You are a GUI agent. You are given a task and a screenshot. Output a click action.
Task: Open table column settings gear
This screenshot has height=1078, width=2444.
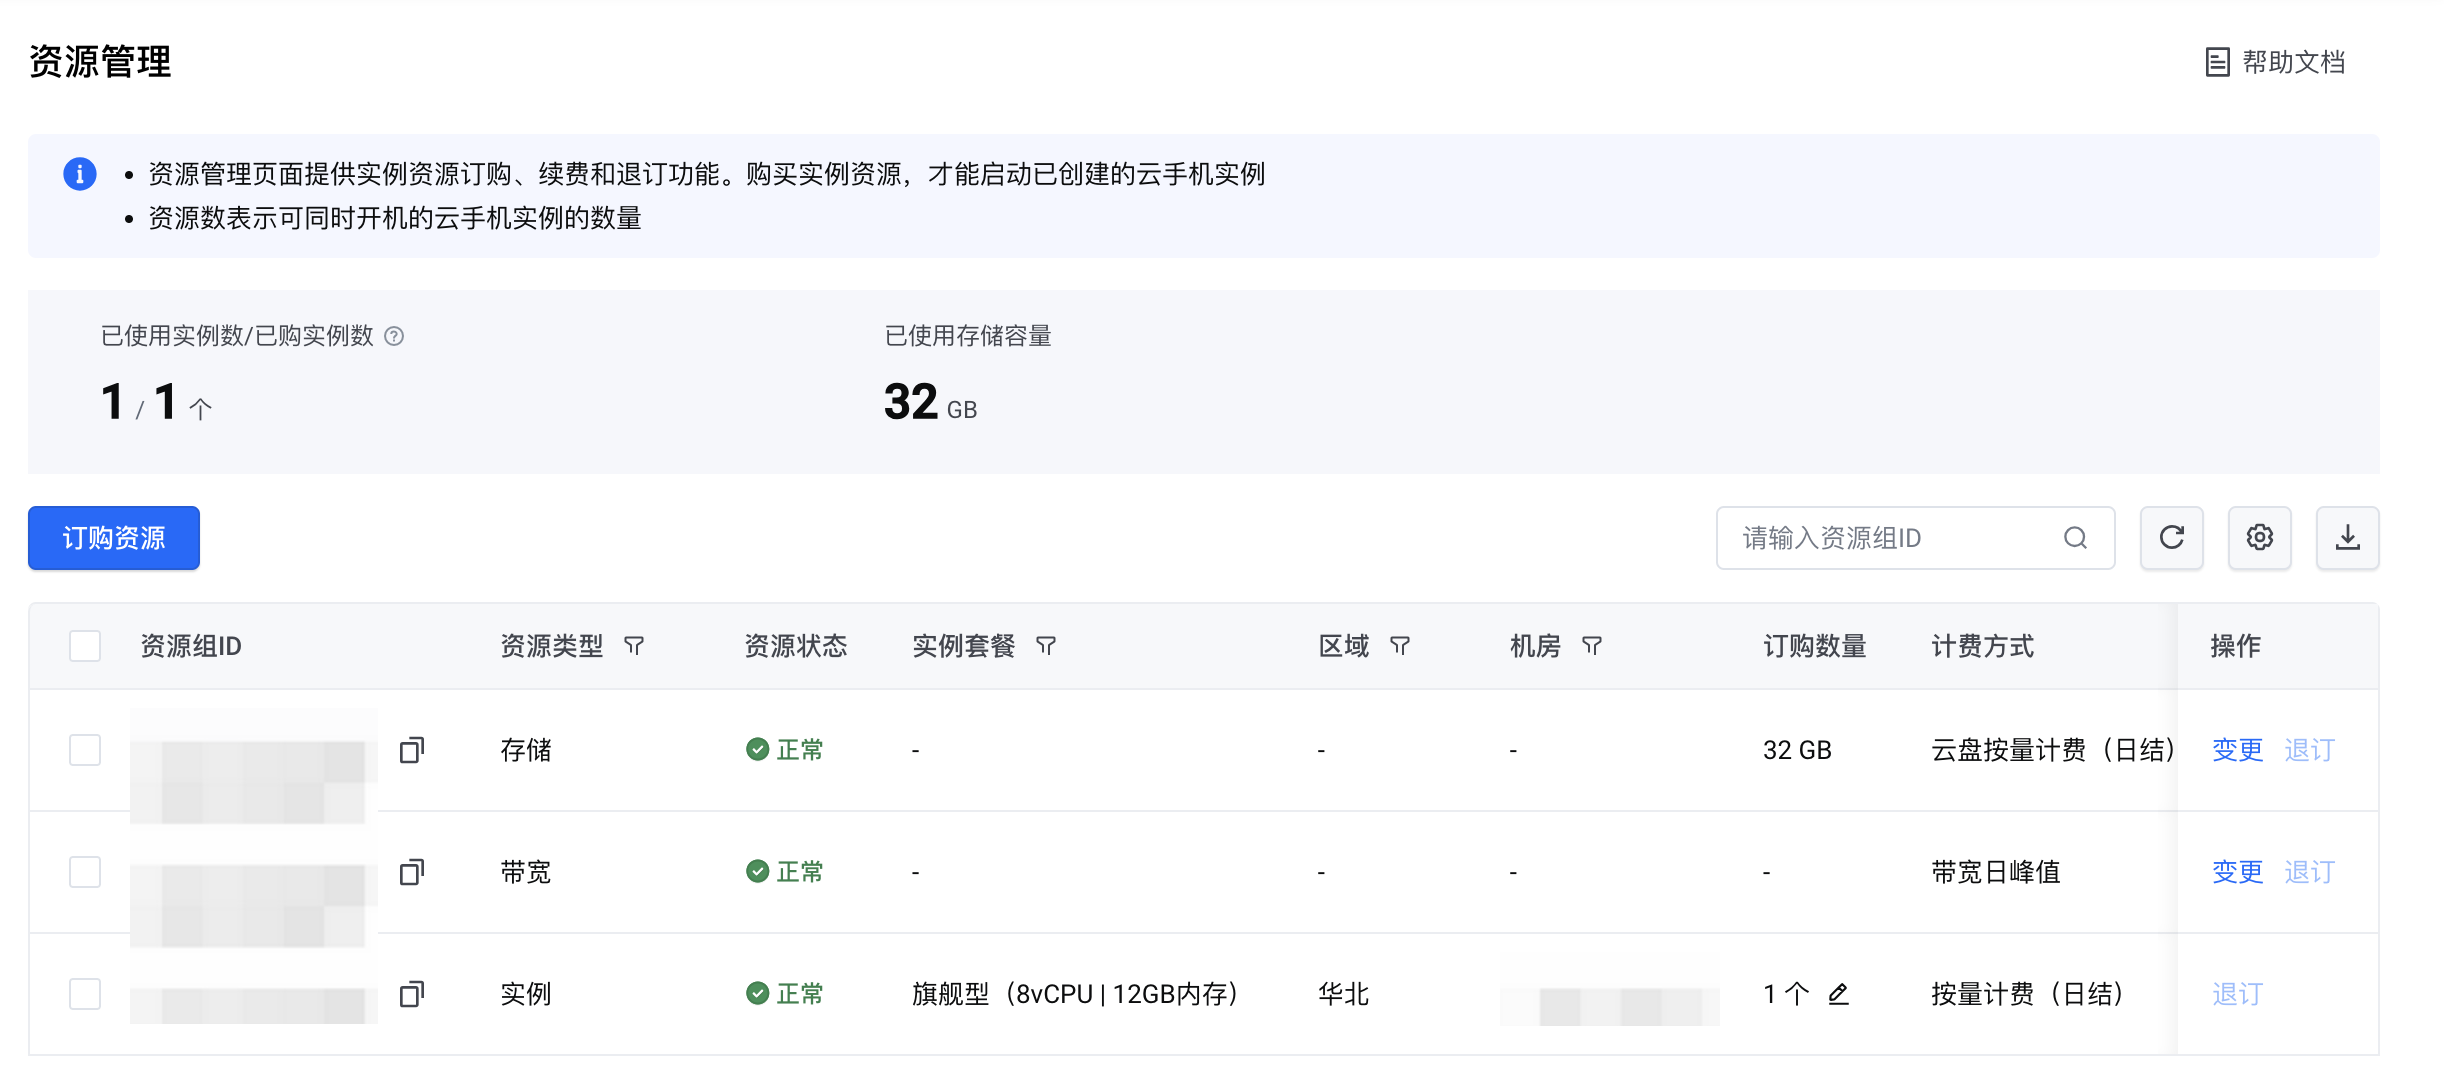[2259, 538]
